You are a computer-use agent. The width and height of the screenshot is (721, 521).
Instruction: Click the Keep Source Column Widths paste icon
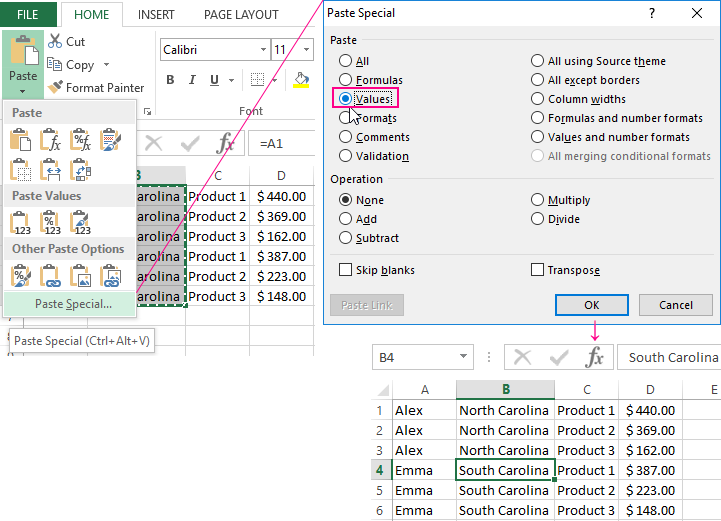[52, 170]
